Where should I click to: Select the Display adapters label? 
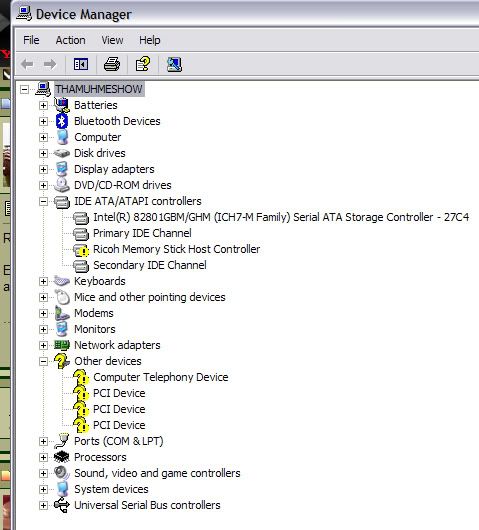pyautogui.click(x=114, y=169)
